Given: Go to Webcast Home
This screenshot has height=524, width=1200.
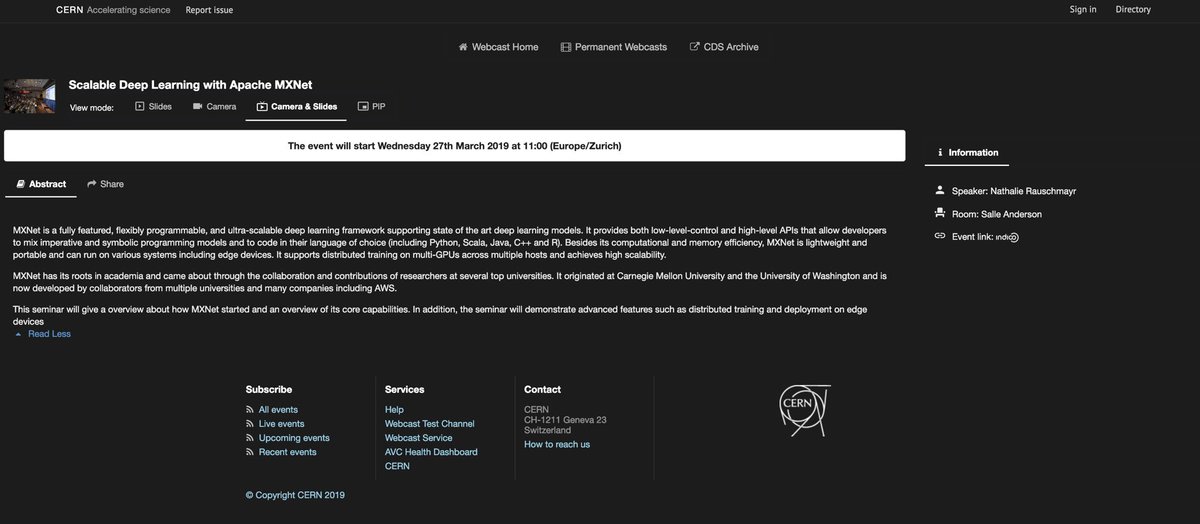Looking at the screenshot, I should [499, 47].
